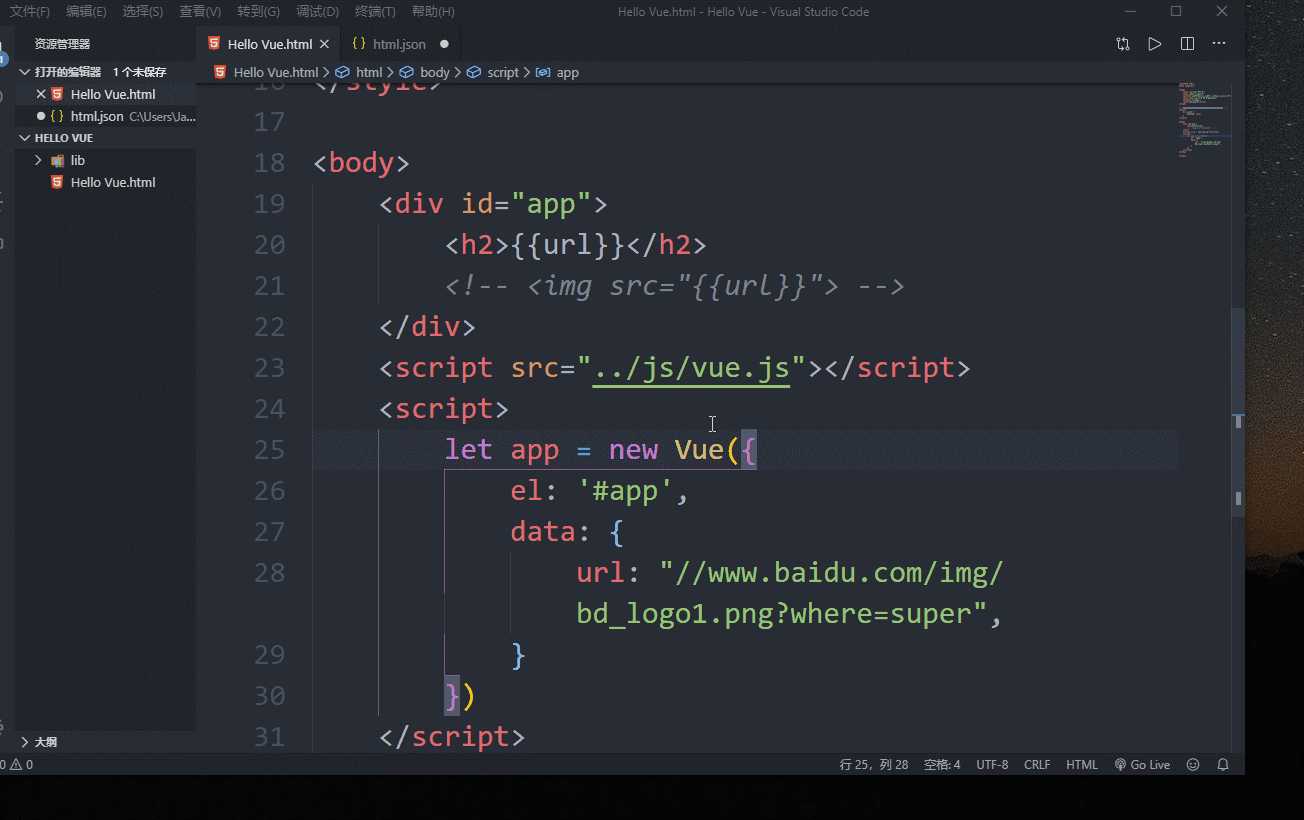Click the lib folder icon

[58, 160]
